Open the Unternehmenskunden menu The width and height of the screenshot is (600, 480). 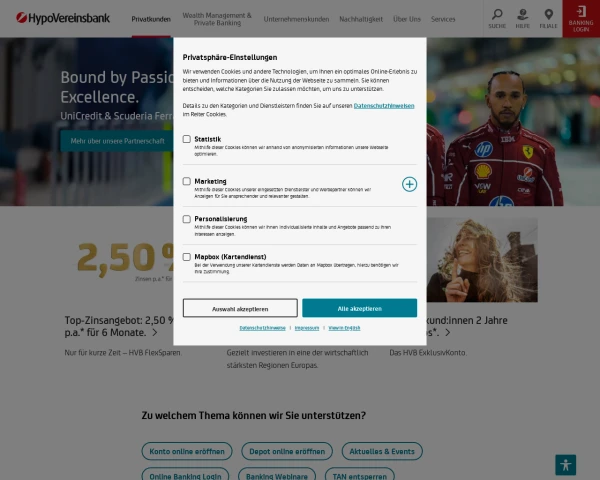point(296,19)
